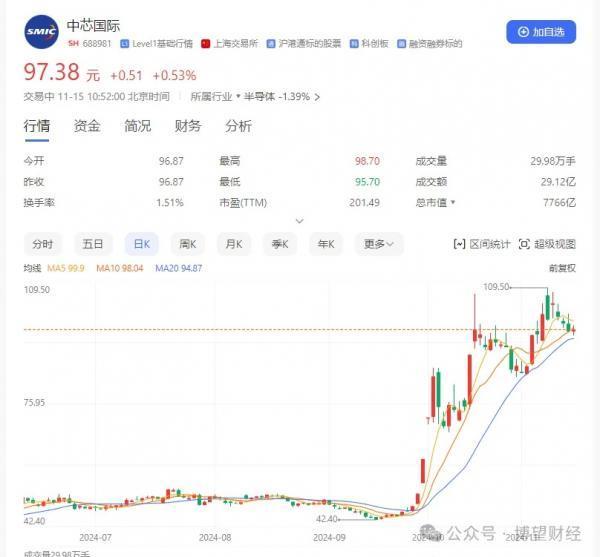The image size is (600, 557).
Task: Switch to the 行情 tab
Action: (x=37, y=126)
